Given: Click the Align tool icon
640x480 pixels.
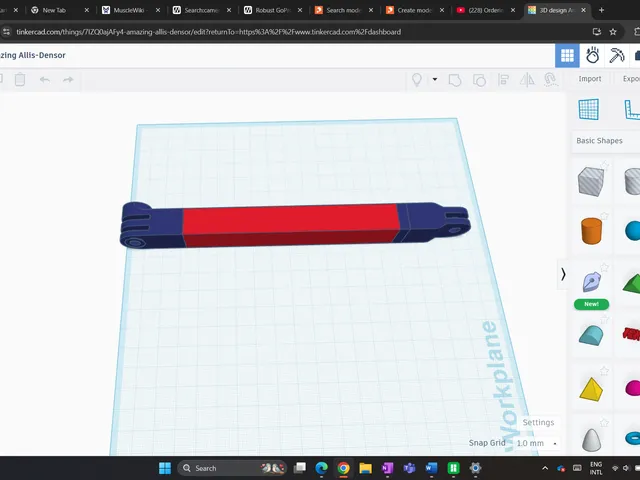Looking at the screenshot, I should (x=503, y=80).
